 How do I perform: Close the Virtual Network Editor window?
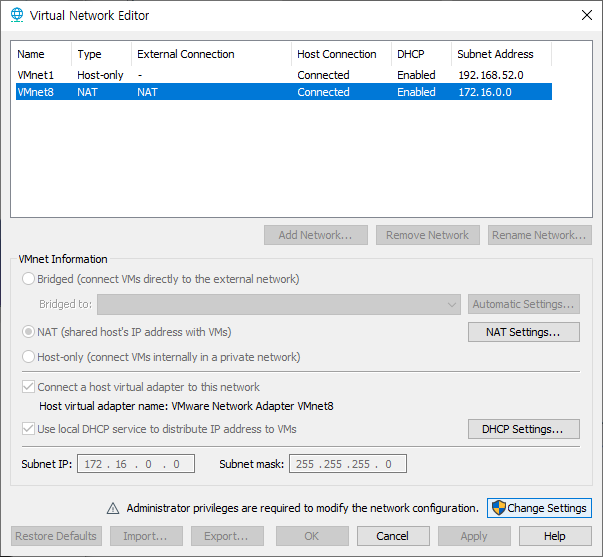586,15
